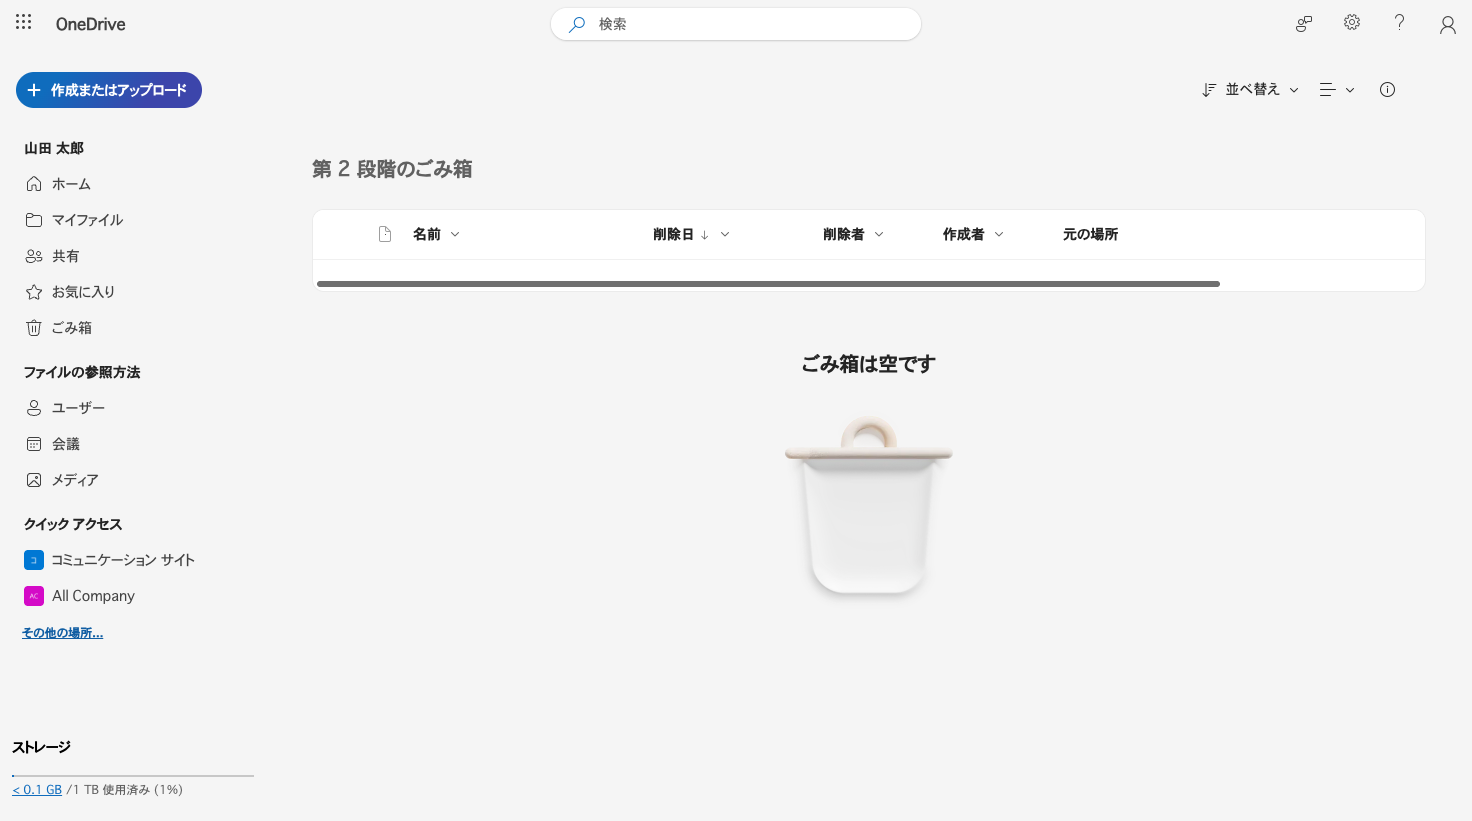Open All Company quick access
Screen dimensions: 1472x821
(x=134, y=596)
